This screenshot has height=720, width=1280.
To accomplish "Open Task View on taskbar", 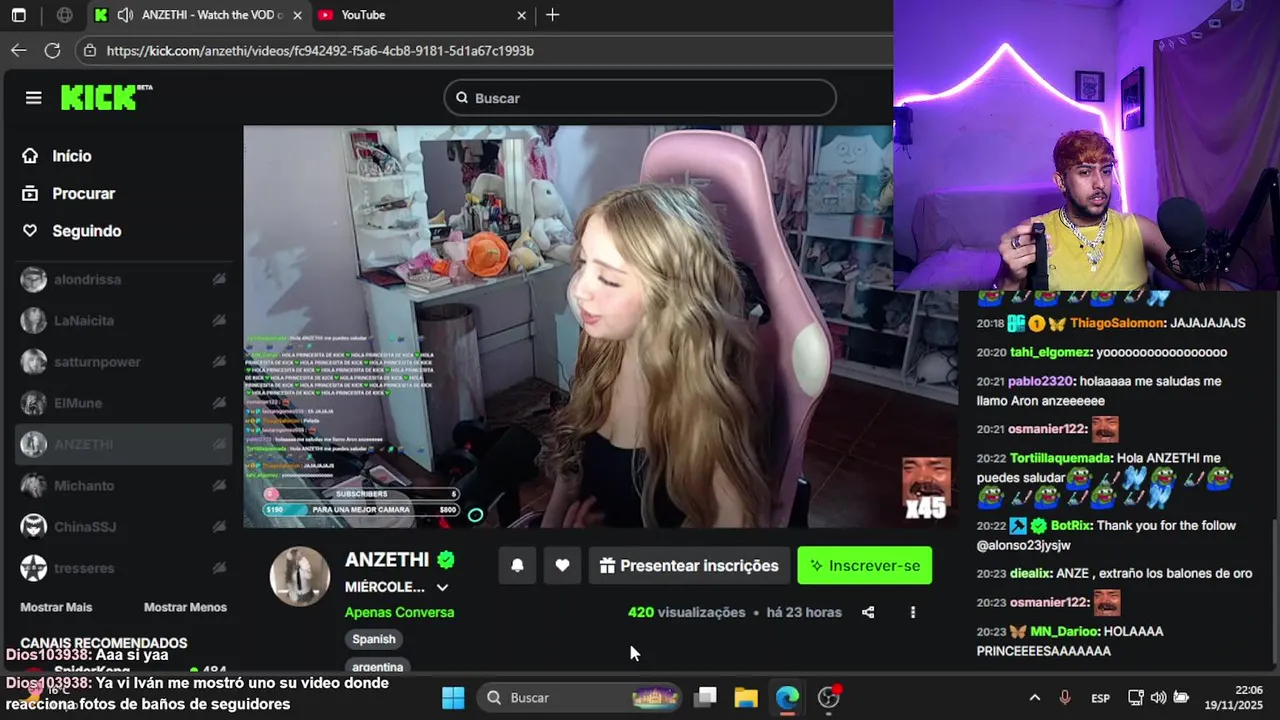I will pos(706,697).
